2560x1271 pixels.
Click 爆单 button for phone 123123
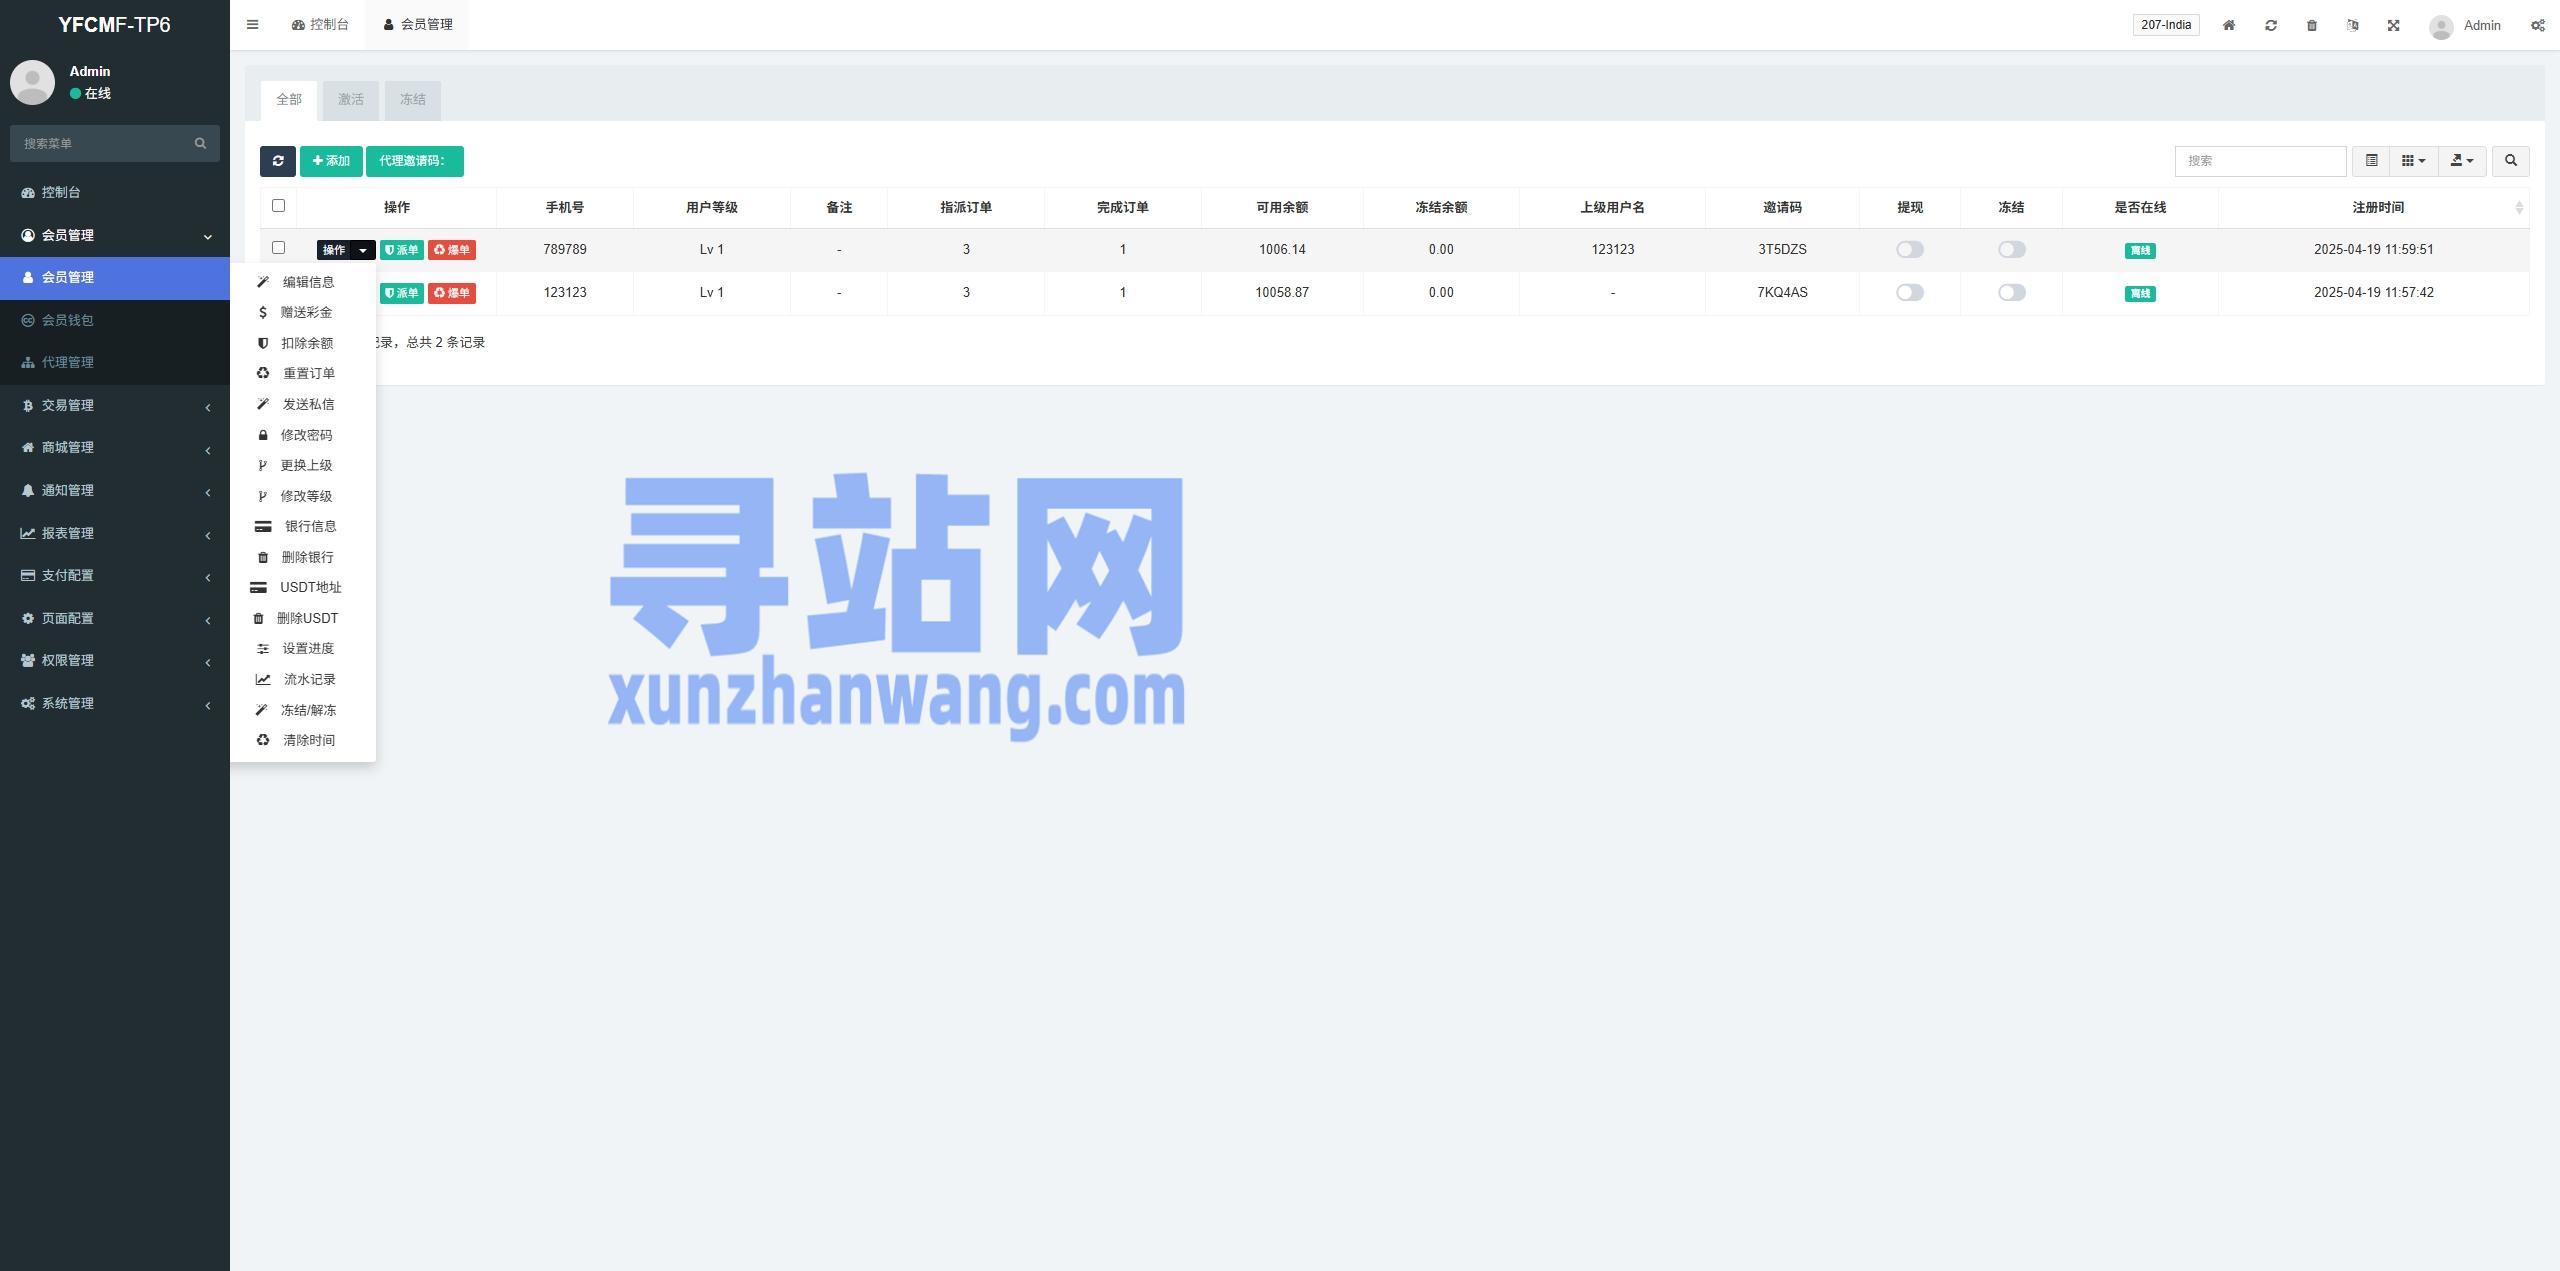[x=452, y=293]
